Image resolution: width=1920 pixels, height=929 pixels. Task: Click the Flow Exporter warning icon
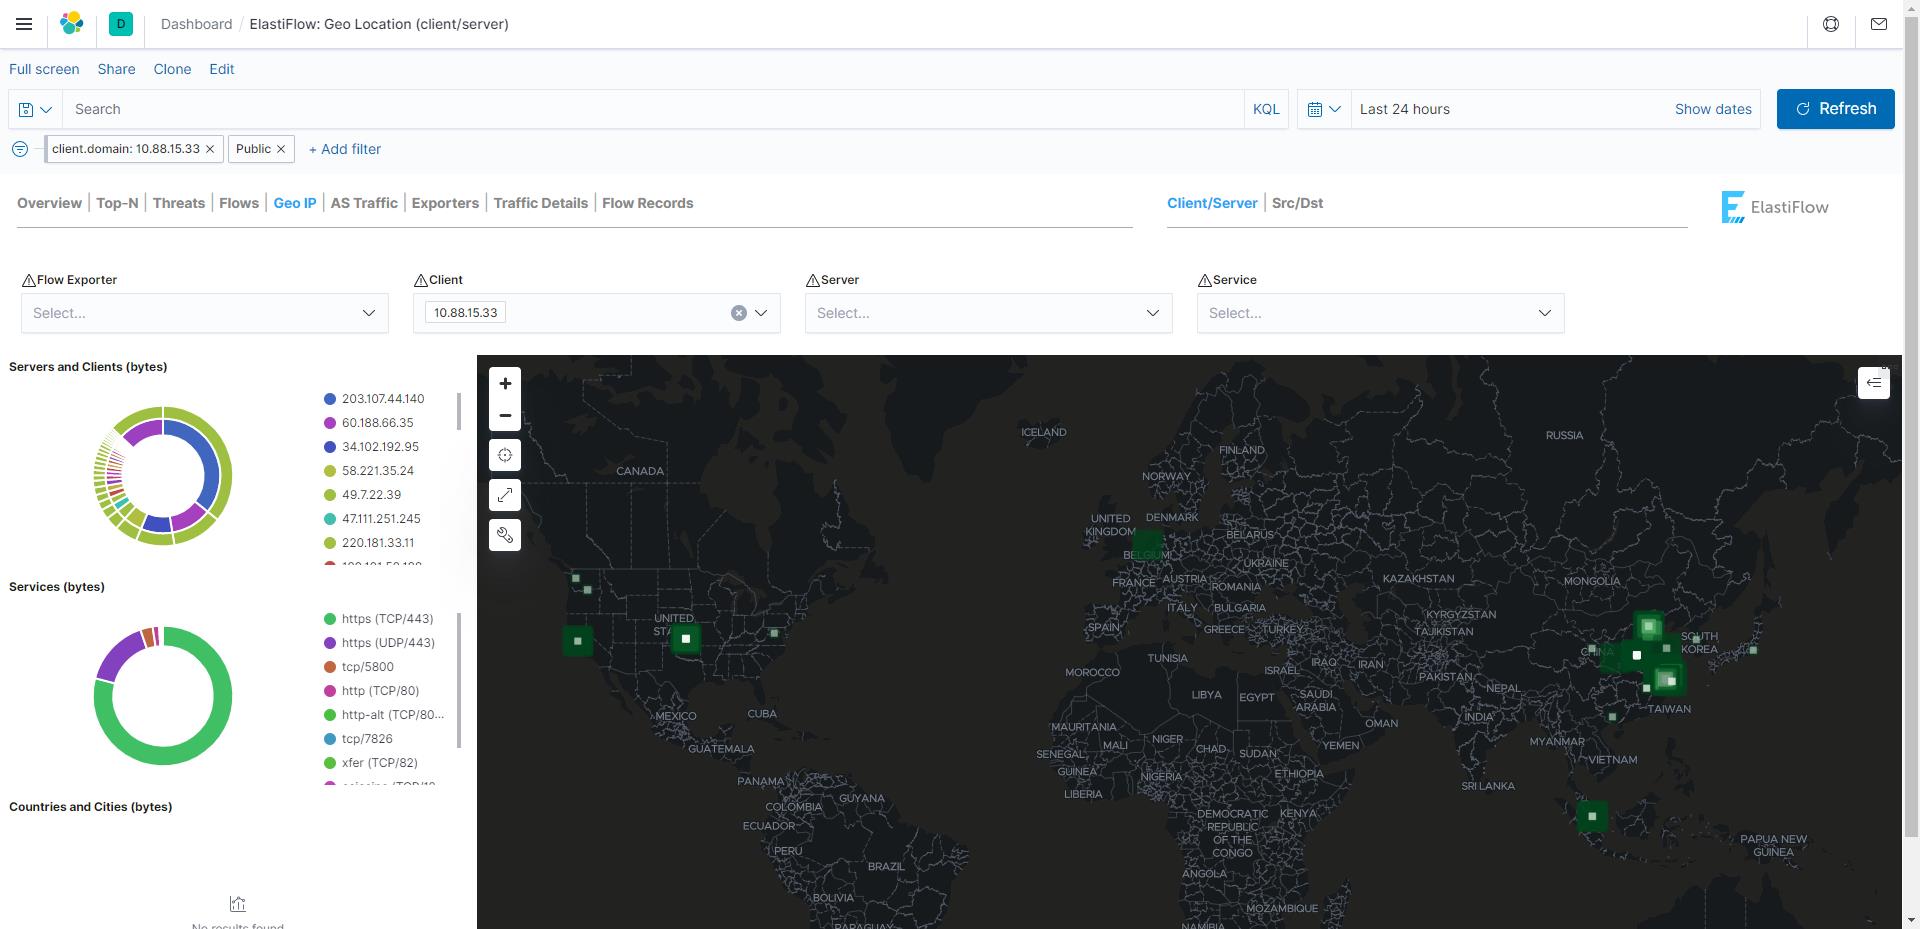pos(28,281)
